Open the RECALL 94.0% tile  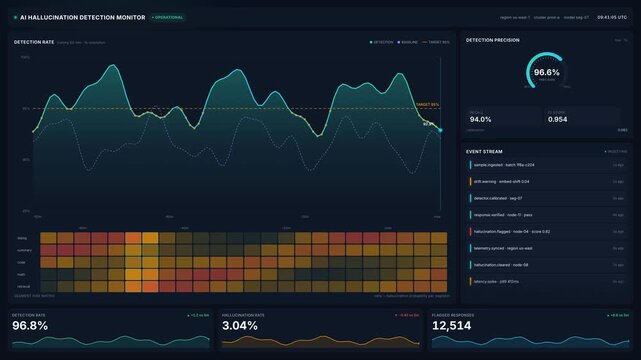click(503, 117)
